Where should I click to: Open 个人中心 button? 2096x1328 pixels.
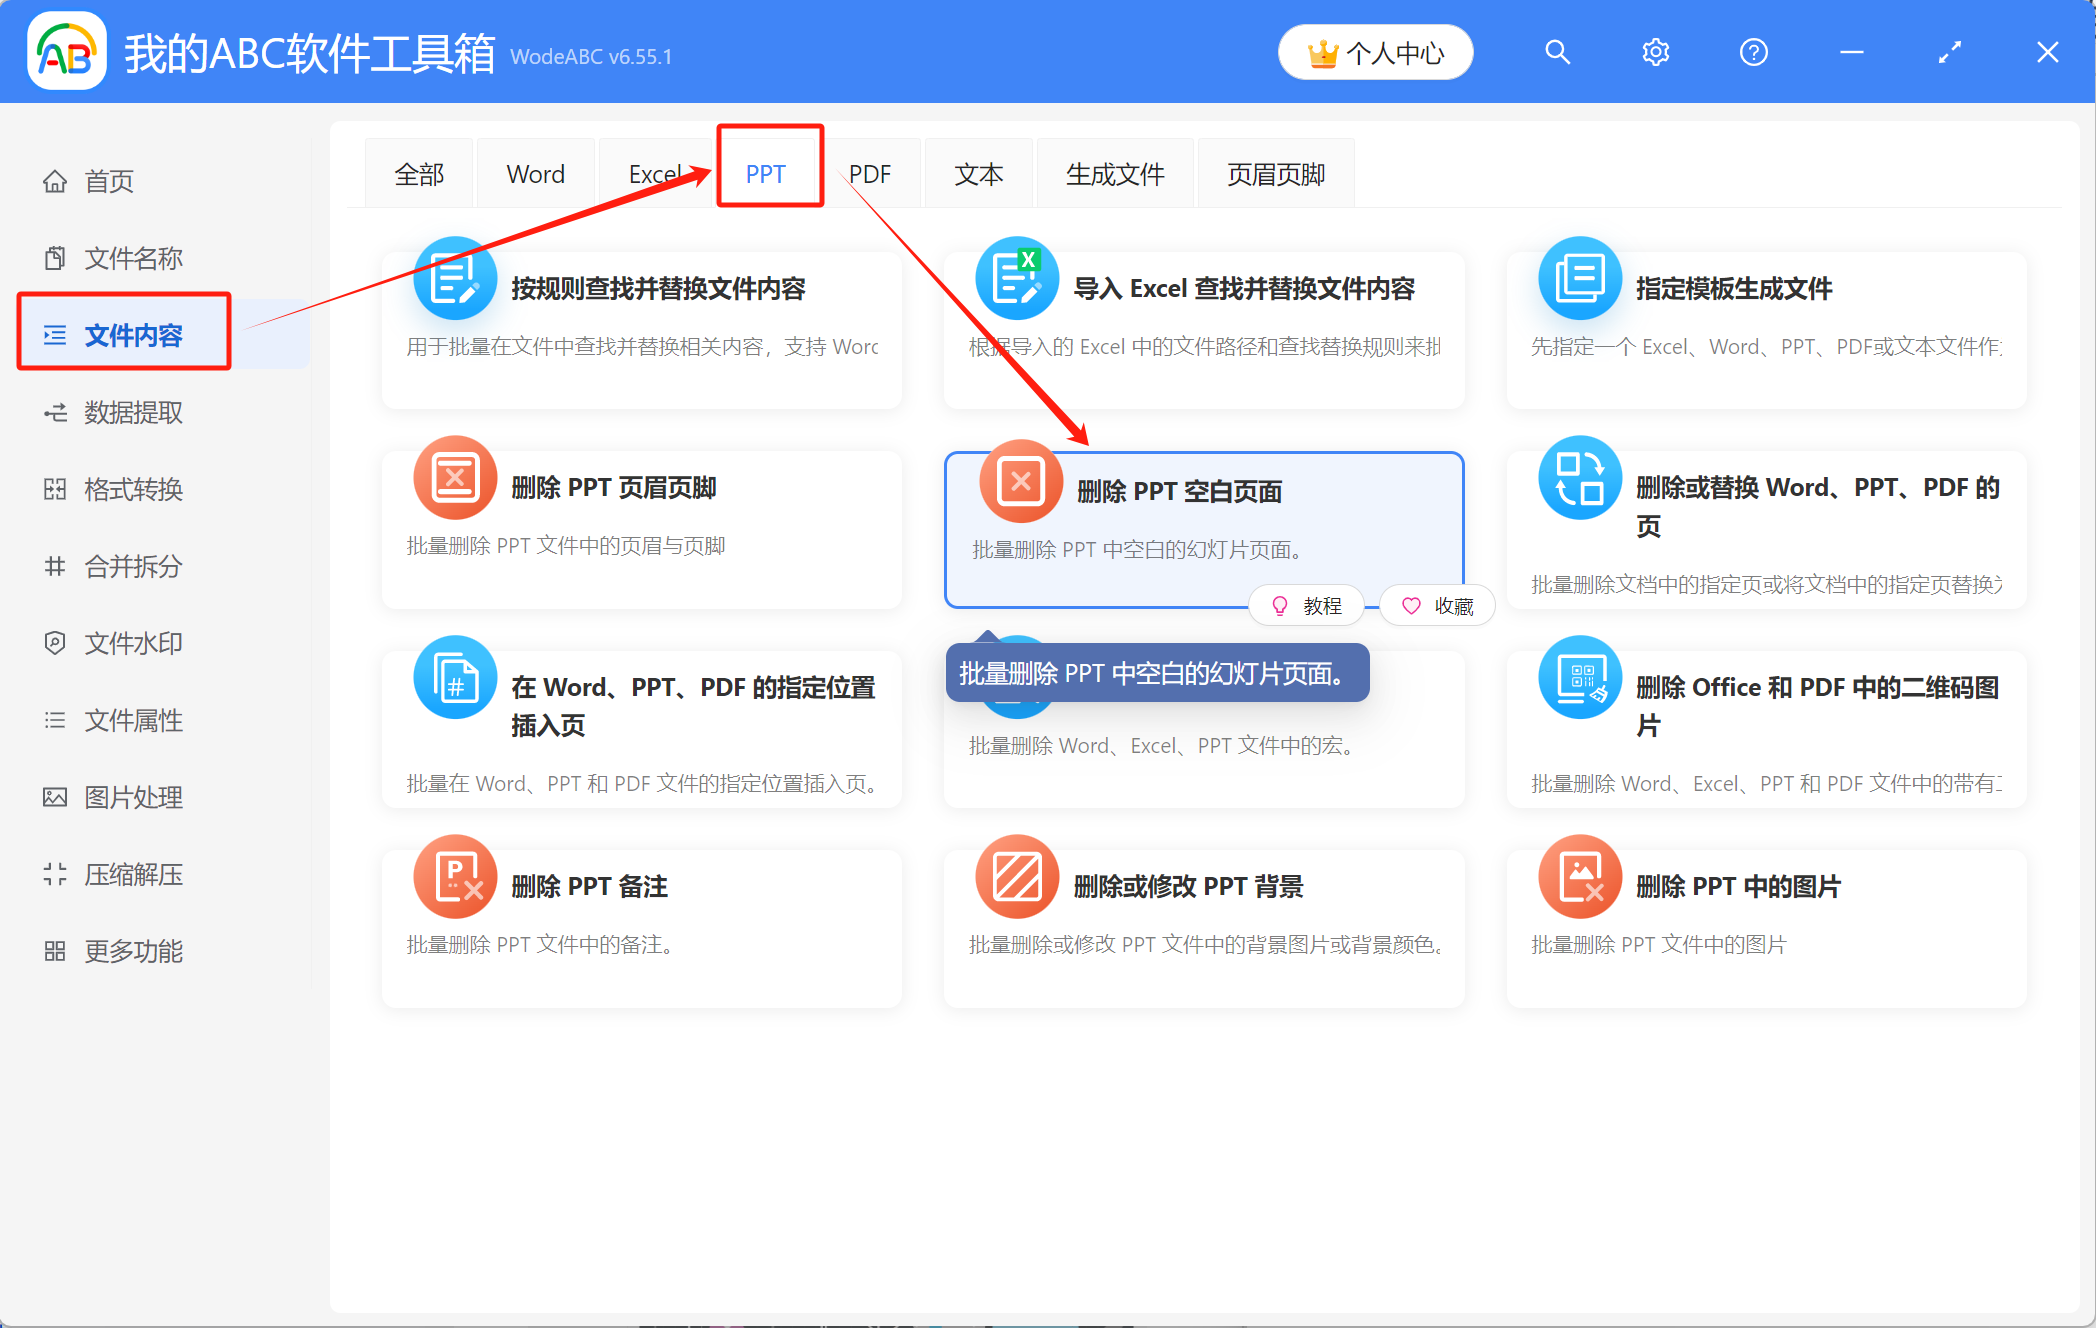(1375, 52)
